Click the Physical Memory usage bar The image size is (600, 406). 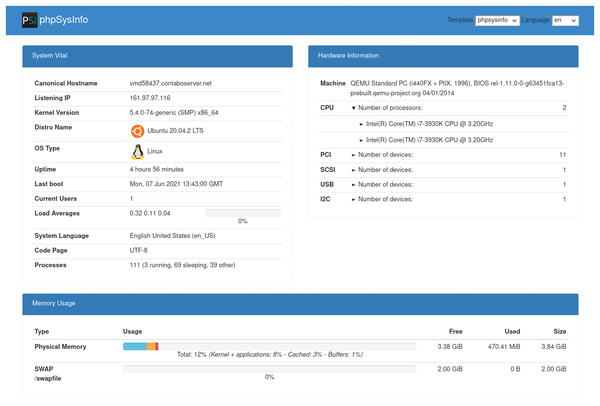click(x=269, y=346)
